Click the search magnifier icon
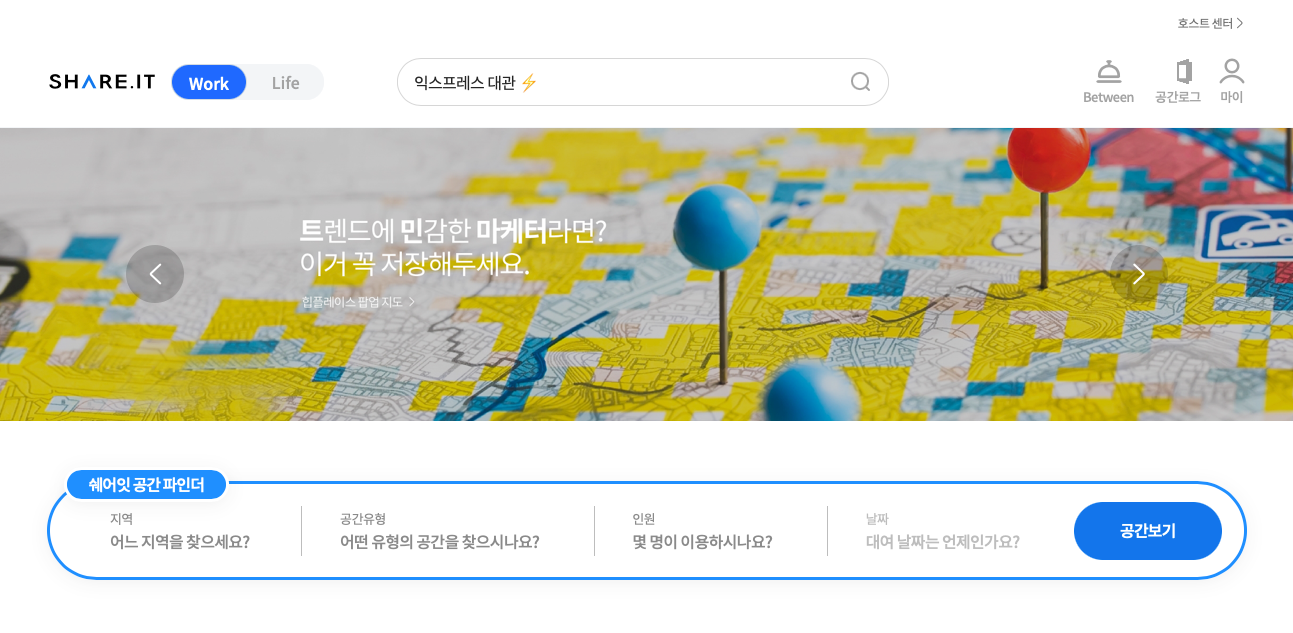The height and width of the screenshot is (633, 1293). pos(860,82)
